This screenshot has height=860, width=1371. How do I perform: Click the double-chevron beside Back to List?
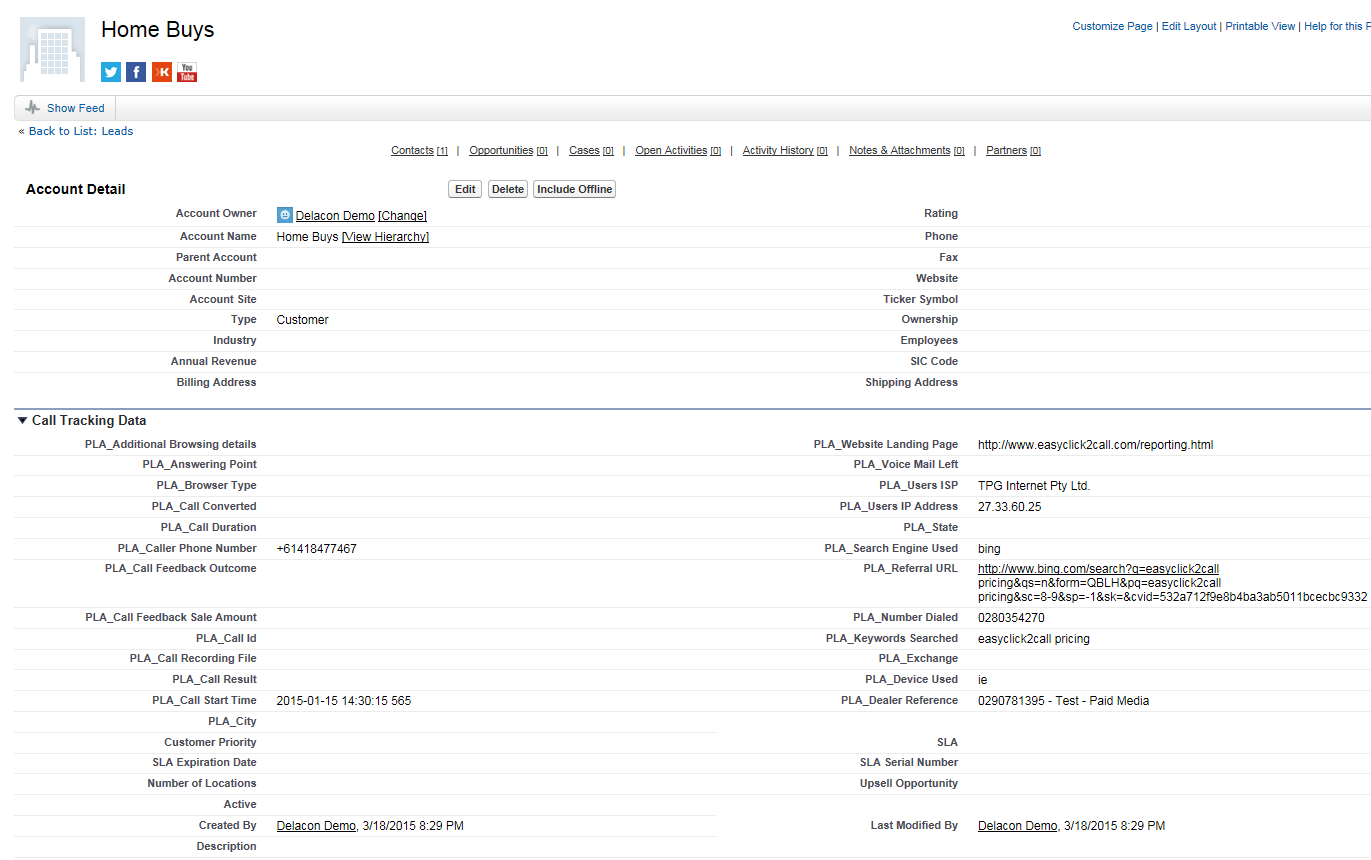(20, 130)
